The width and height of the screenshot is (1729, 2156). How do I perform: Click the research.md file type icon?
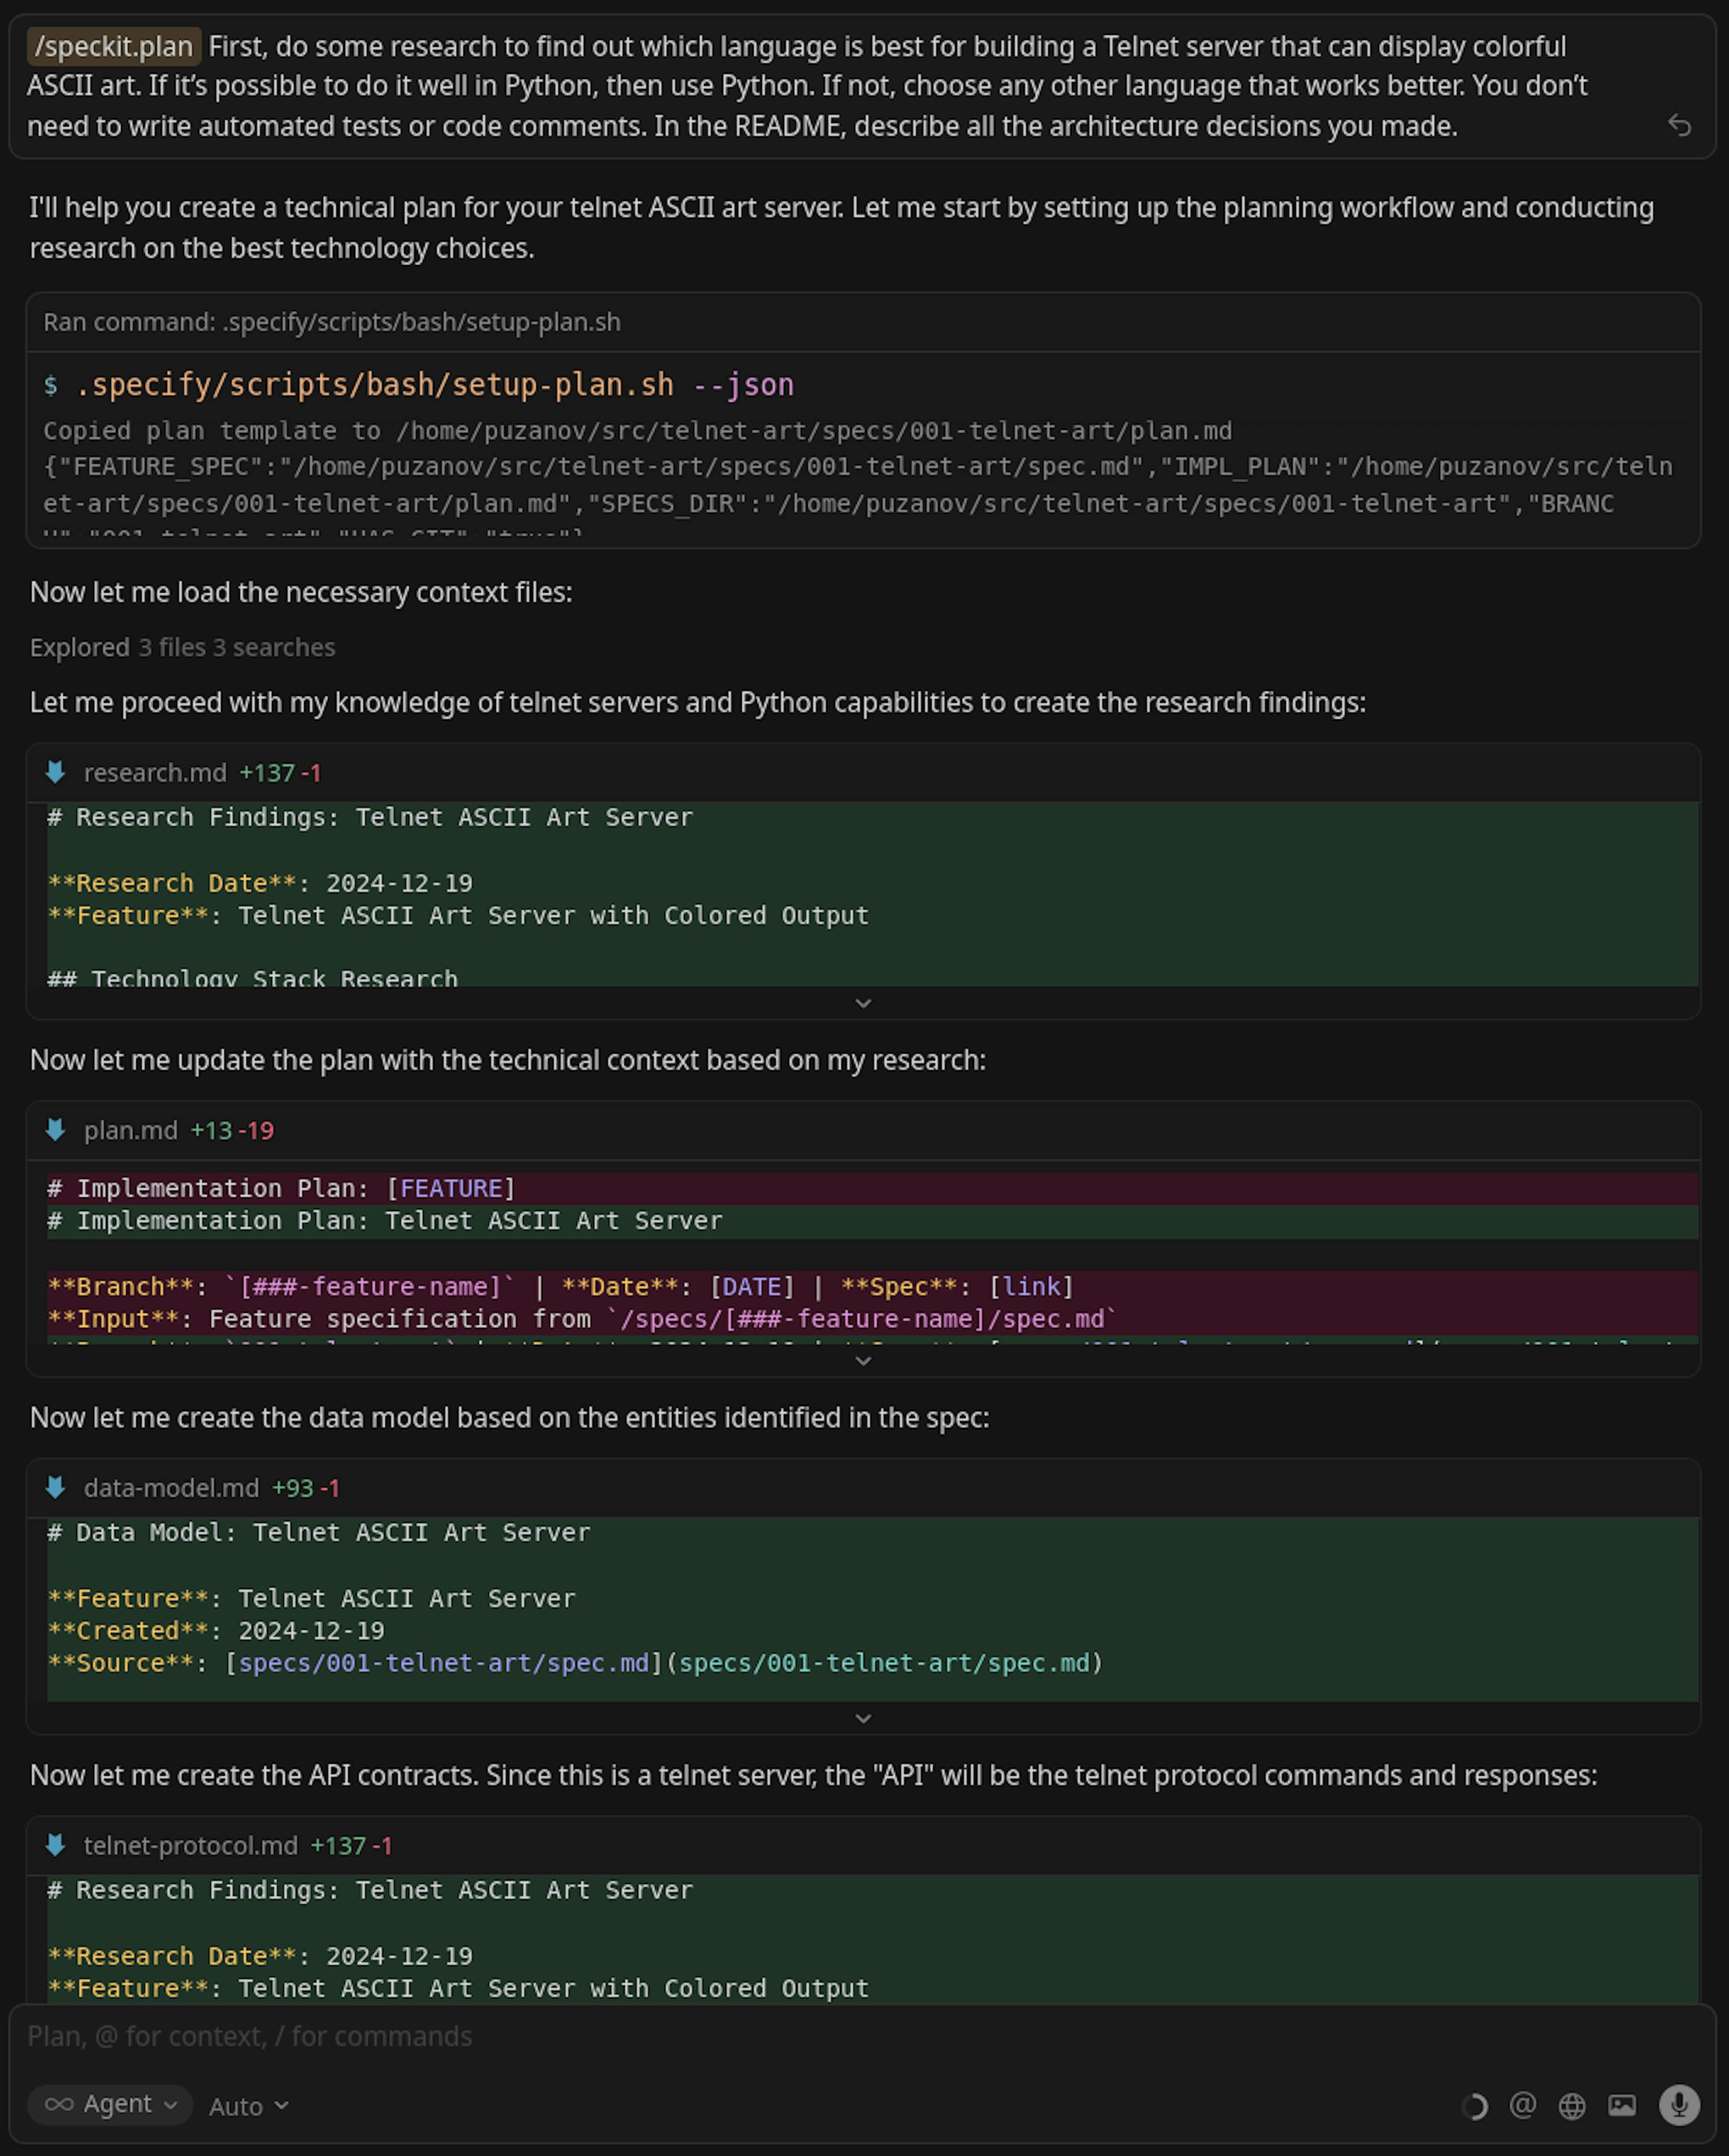click(x=56, y=772)
